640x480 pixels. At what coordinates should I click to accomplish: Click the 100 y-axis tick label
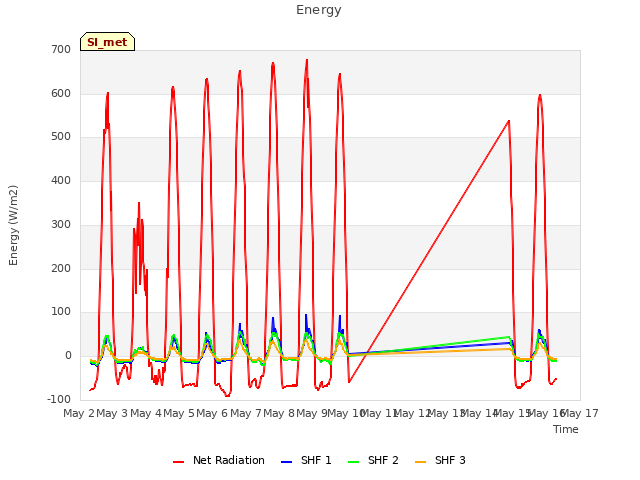click(61, 312)
